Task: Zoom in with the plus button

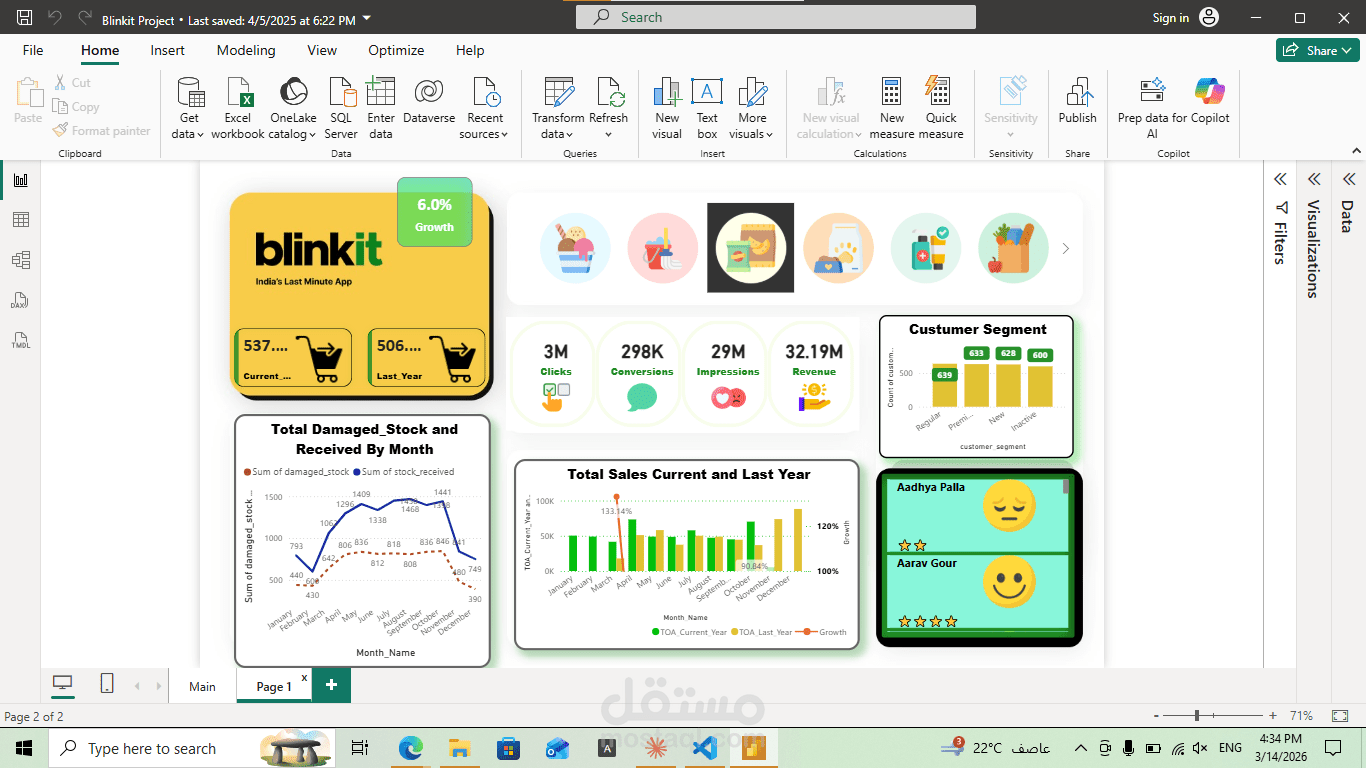Action: click(1273, 716)
